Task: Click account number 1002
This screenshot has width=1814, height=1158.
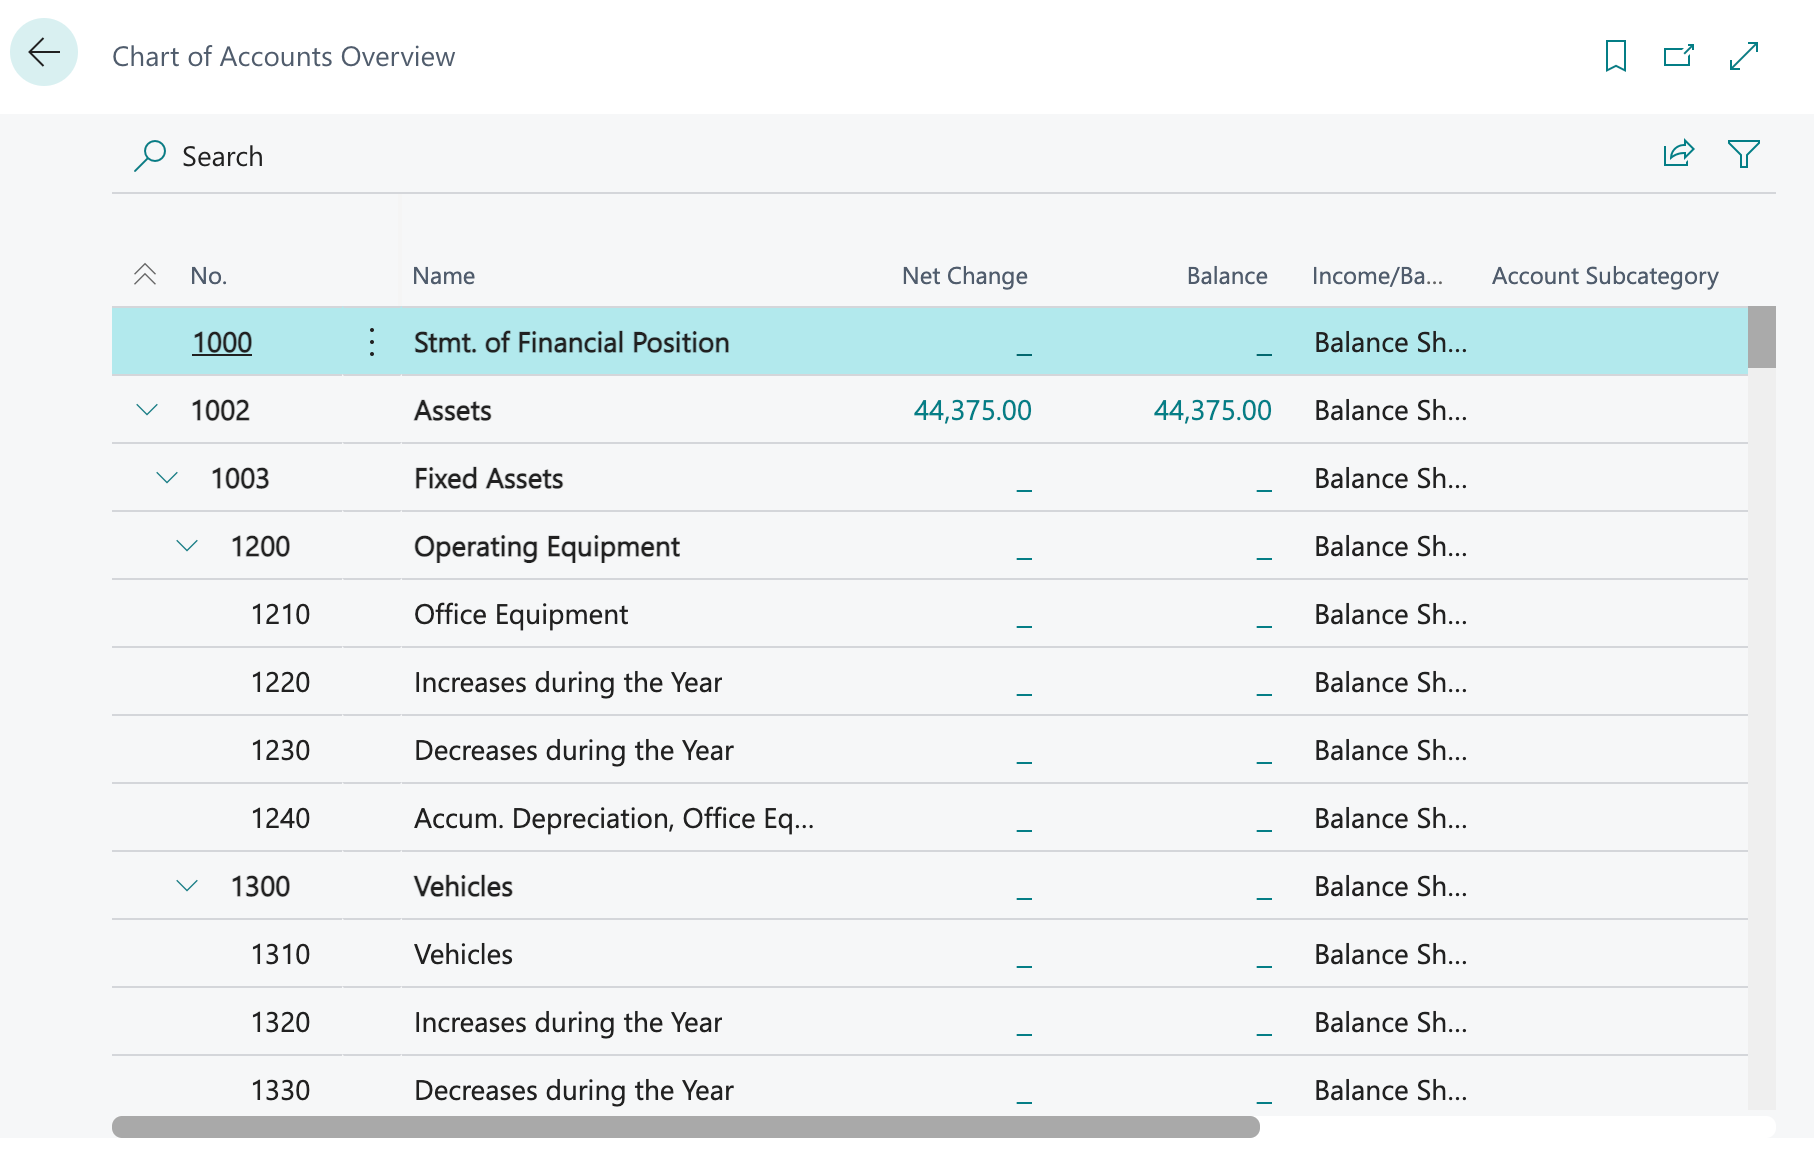Action: click(x=220, y=410)
